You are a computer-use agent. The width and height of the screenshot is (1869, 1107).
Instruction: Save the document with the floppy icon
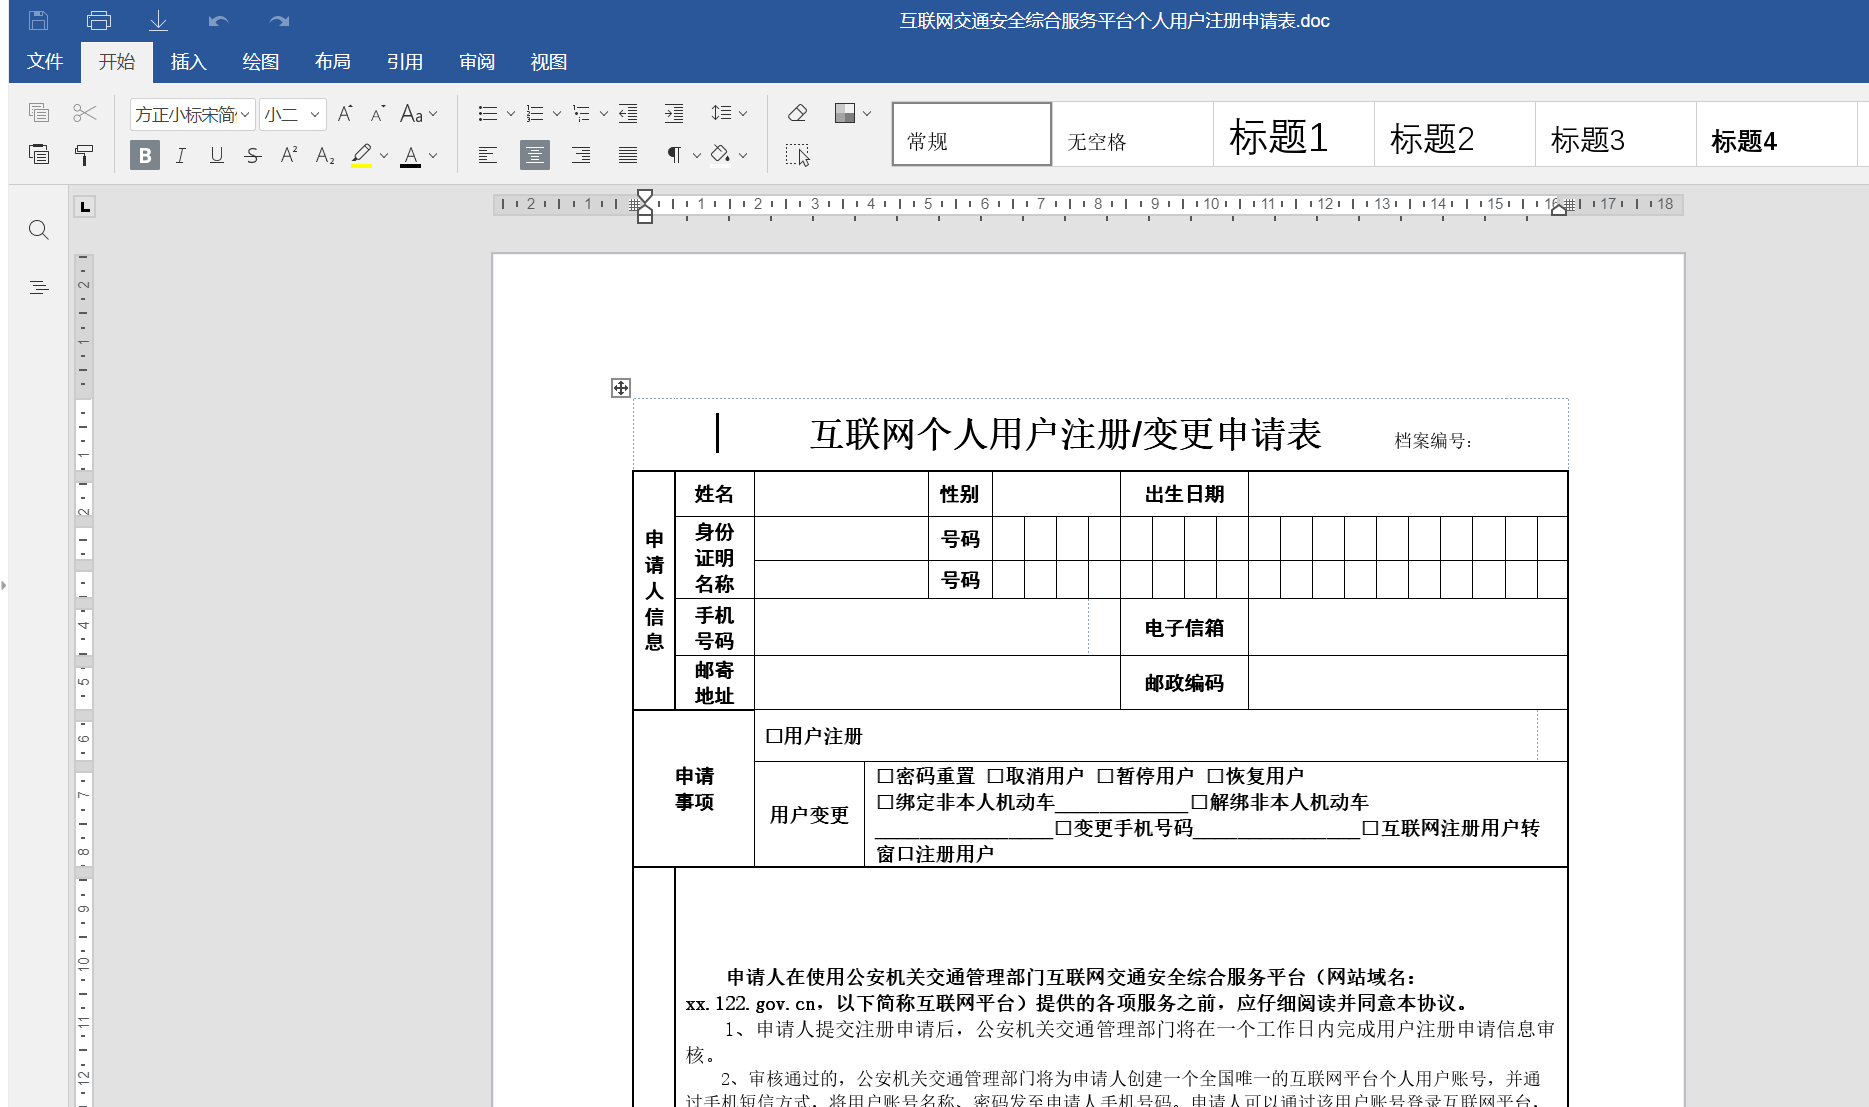click(x=38, y=20)
